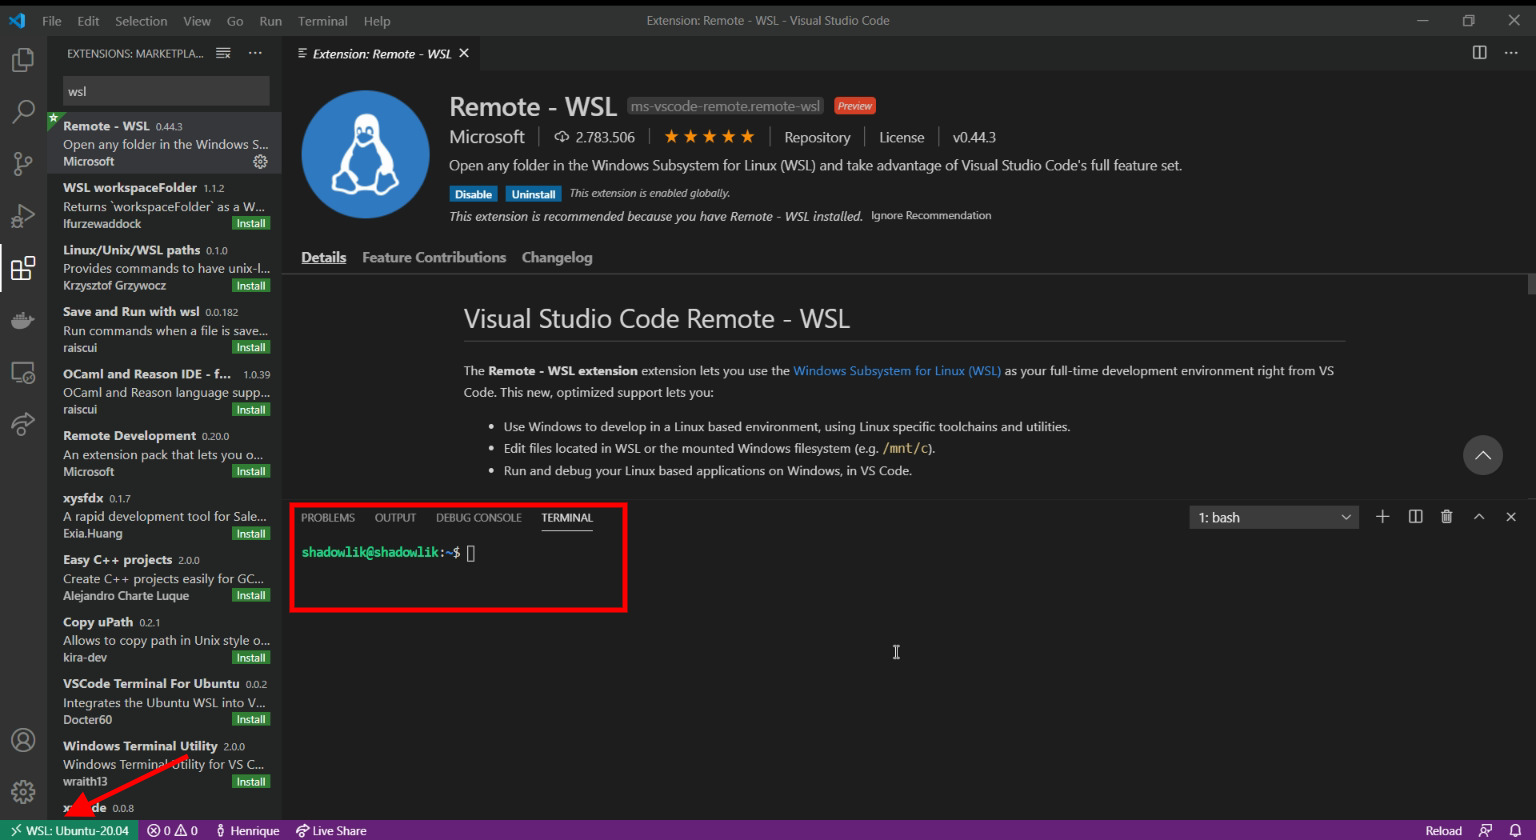Install the Remote Development extension pack
This screenshot has width=1536, height=840.
coord(251,471)
